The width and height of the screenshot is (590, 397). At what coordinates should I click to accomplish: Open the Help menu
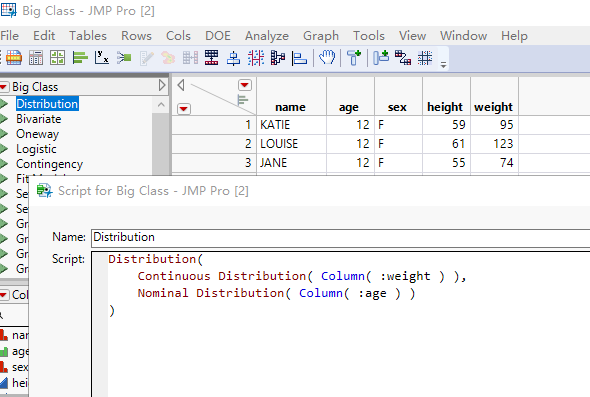514,36
